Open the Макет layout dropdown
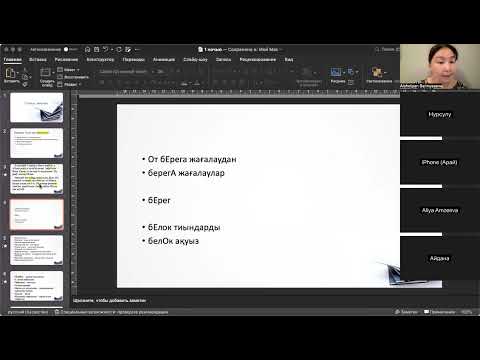 point(69,70)
